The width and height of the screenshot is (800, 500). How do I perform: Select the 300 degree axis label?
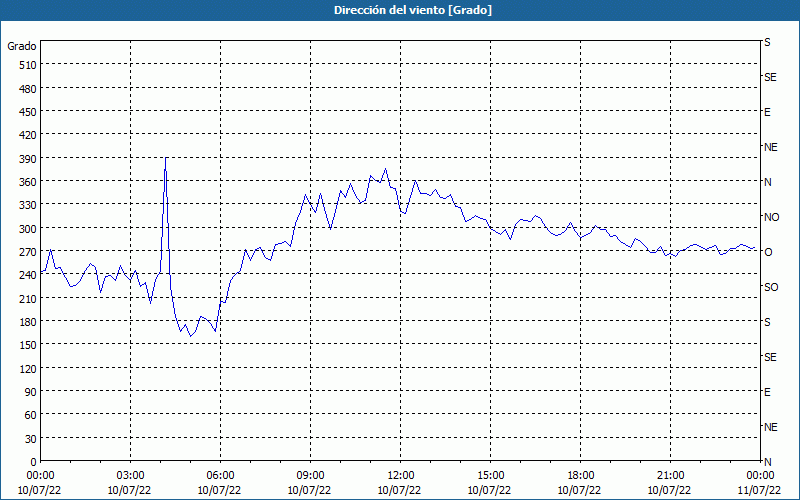[x=28, y=229]
